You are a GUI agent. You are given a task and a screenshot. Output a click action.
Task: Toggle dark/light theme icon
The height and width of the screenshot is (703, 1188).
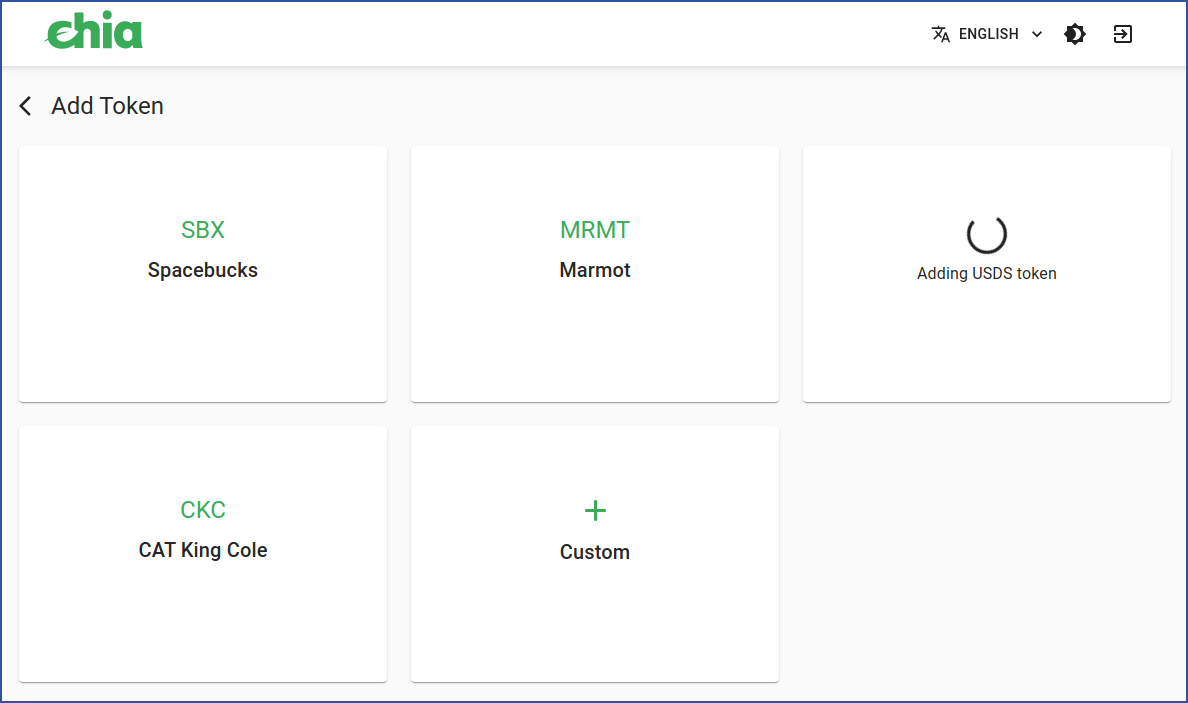1074,34
